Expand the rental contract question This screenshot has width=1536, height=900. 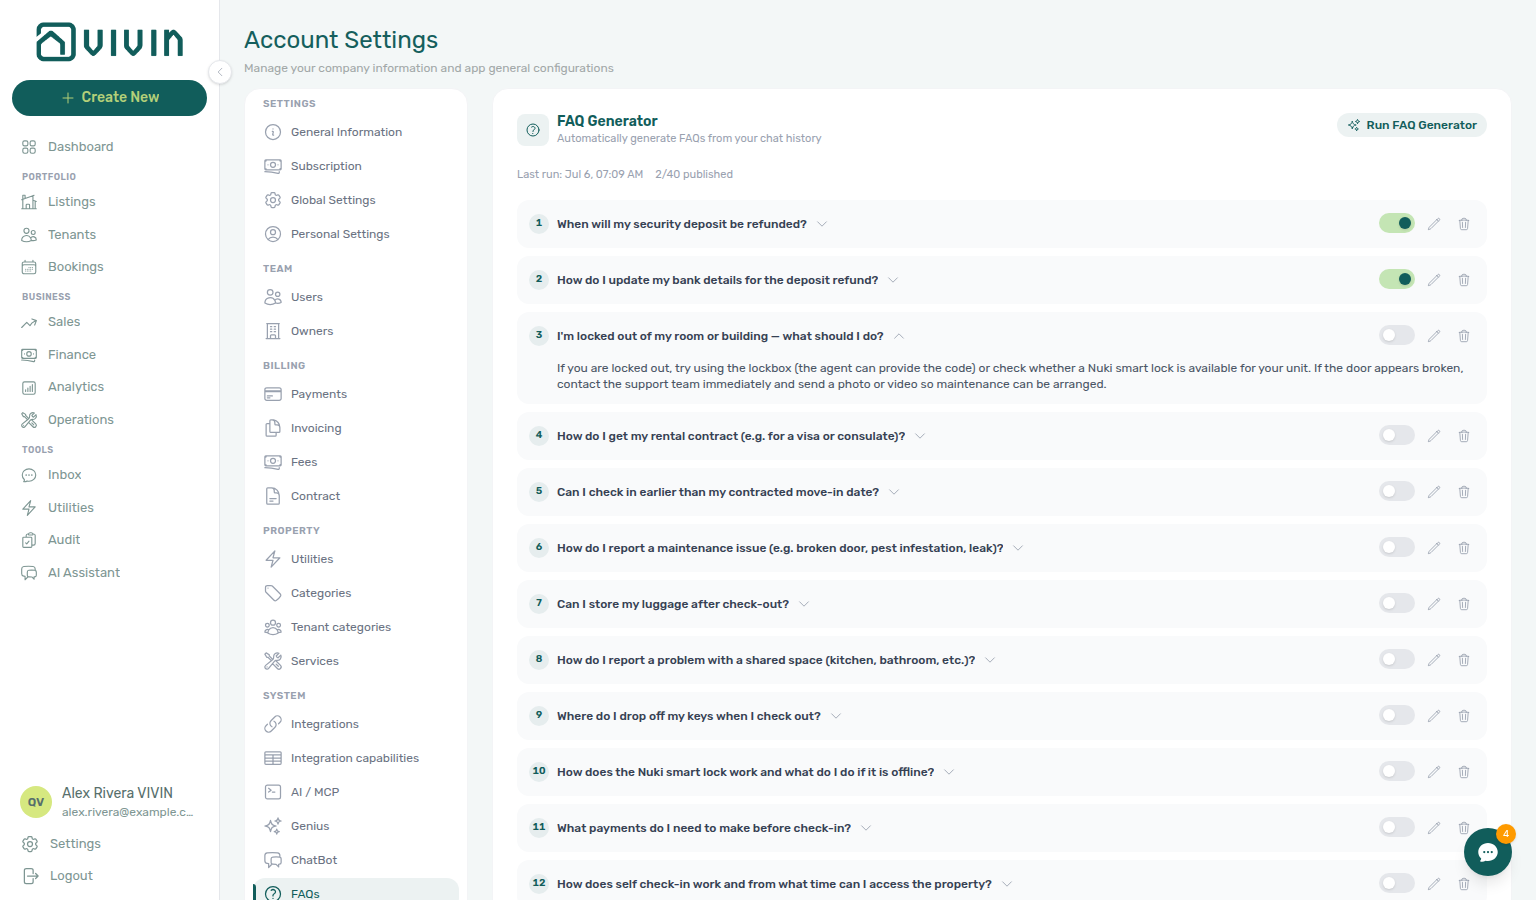coord(920,436)
